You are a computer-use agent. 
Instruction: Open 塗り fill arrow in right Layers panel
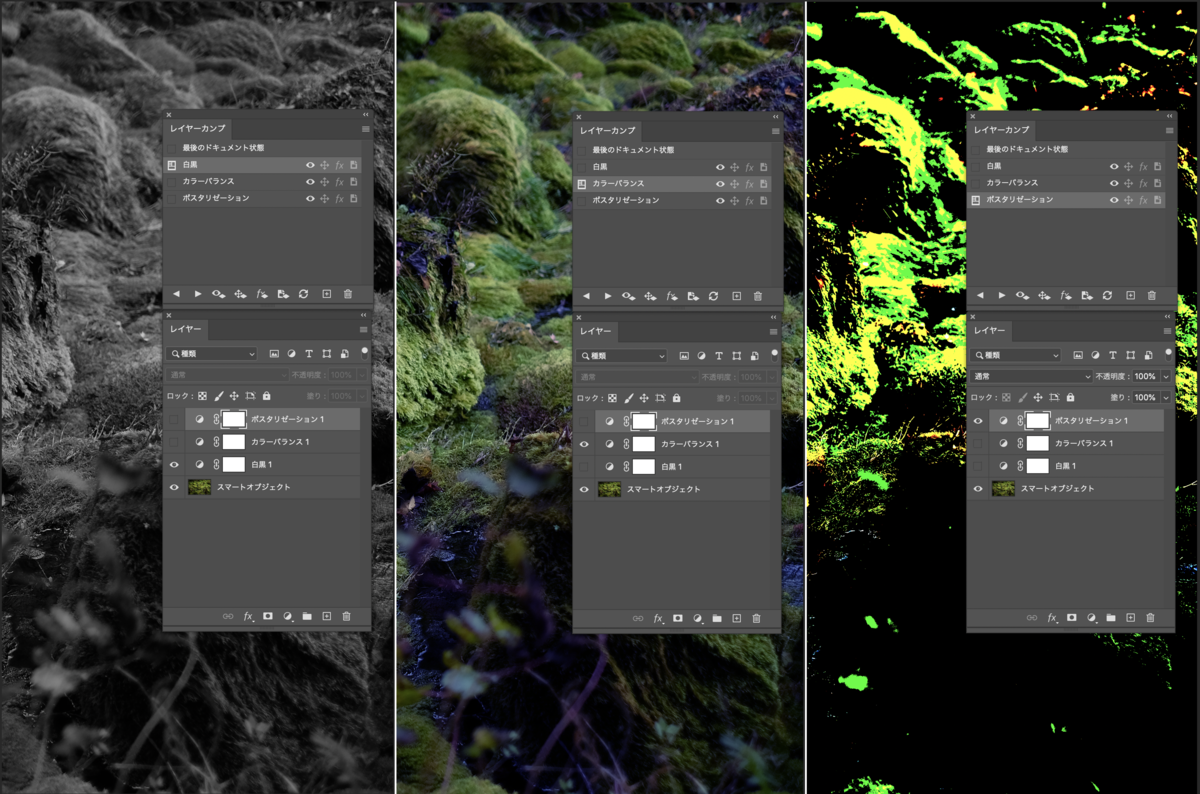(1165, 397)
